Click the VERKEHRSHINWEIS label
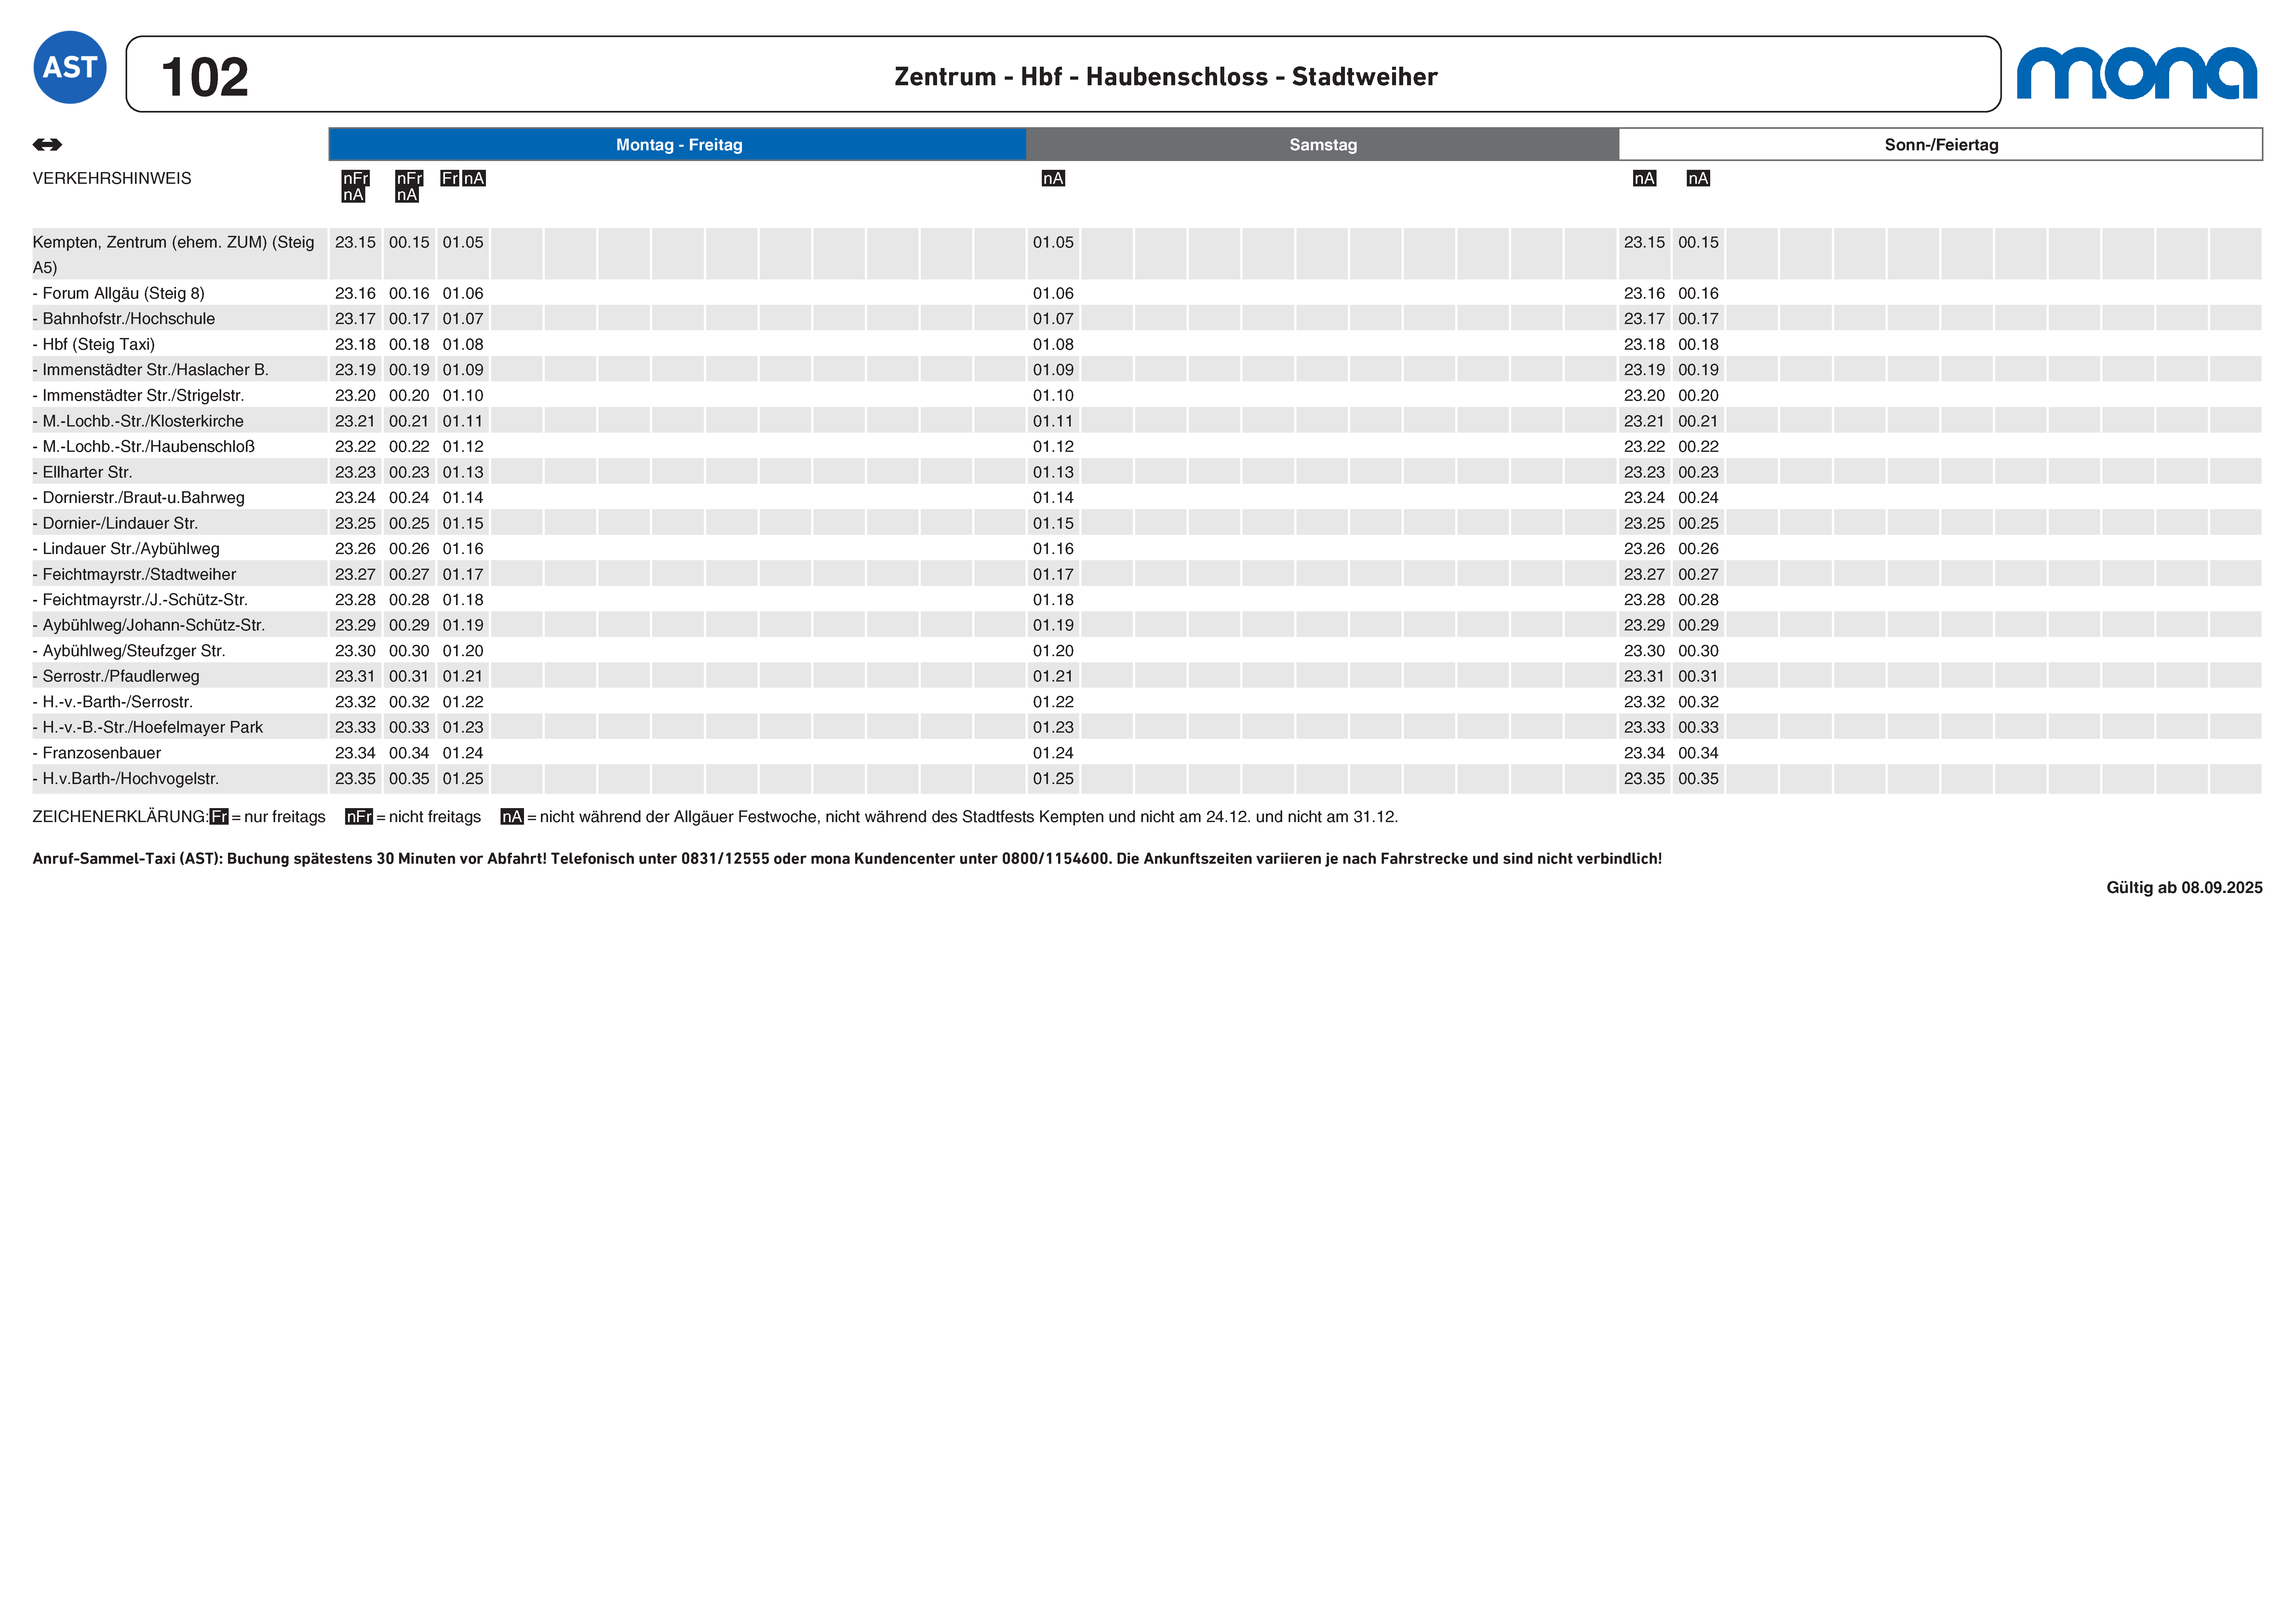The height and width of the screenshot is (1624, 2296). point(112,178)
